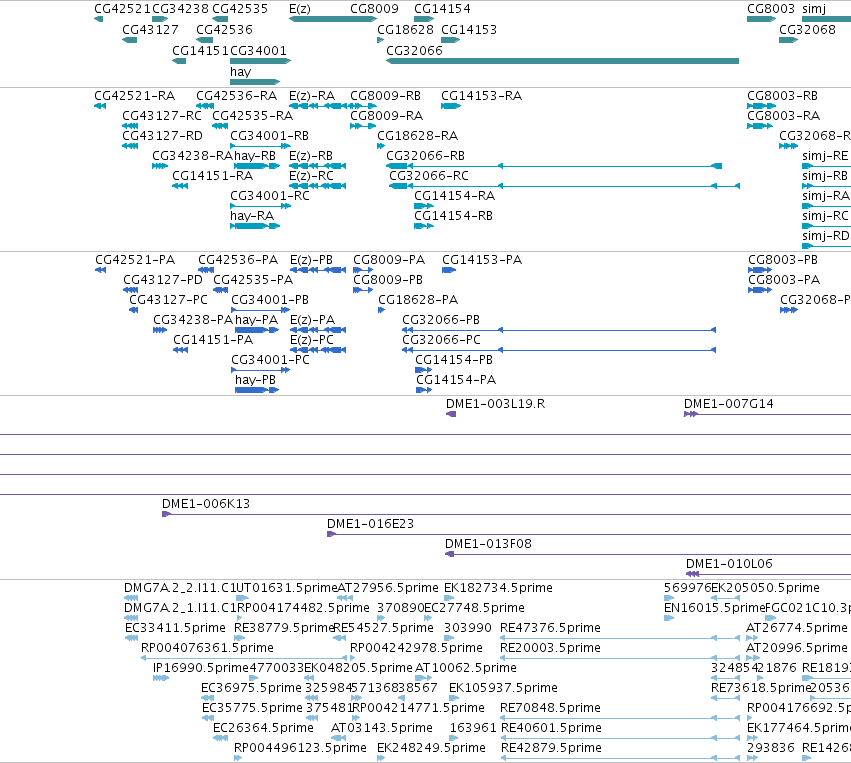This screenshot has width=851, height=763.
Task: Click transcript CG14151-RA
Action: [180, 186]
